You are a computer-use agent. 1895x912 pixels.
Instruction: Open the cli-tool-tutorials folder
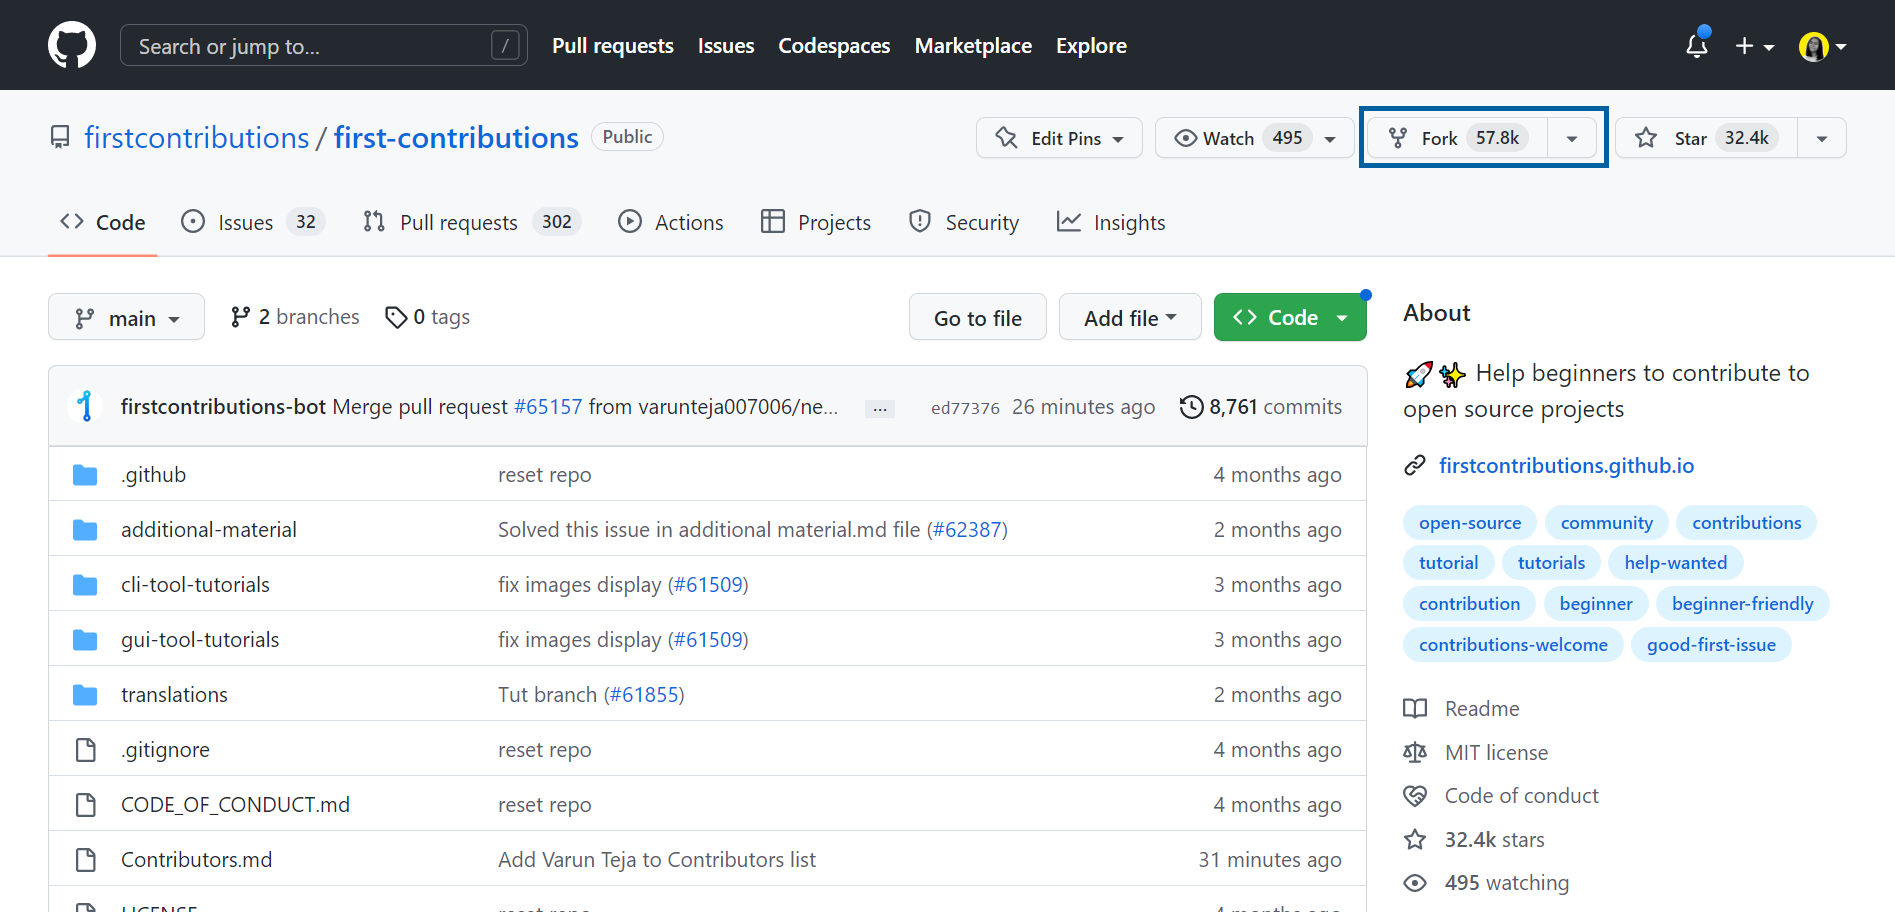(x=195, y=585)
